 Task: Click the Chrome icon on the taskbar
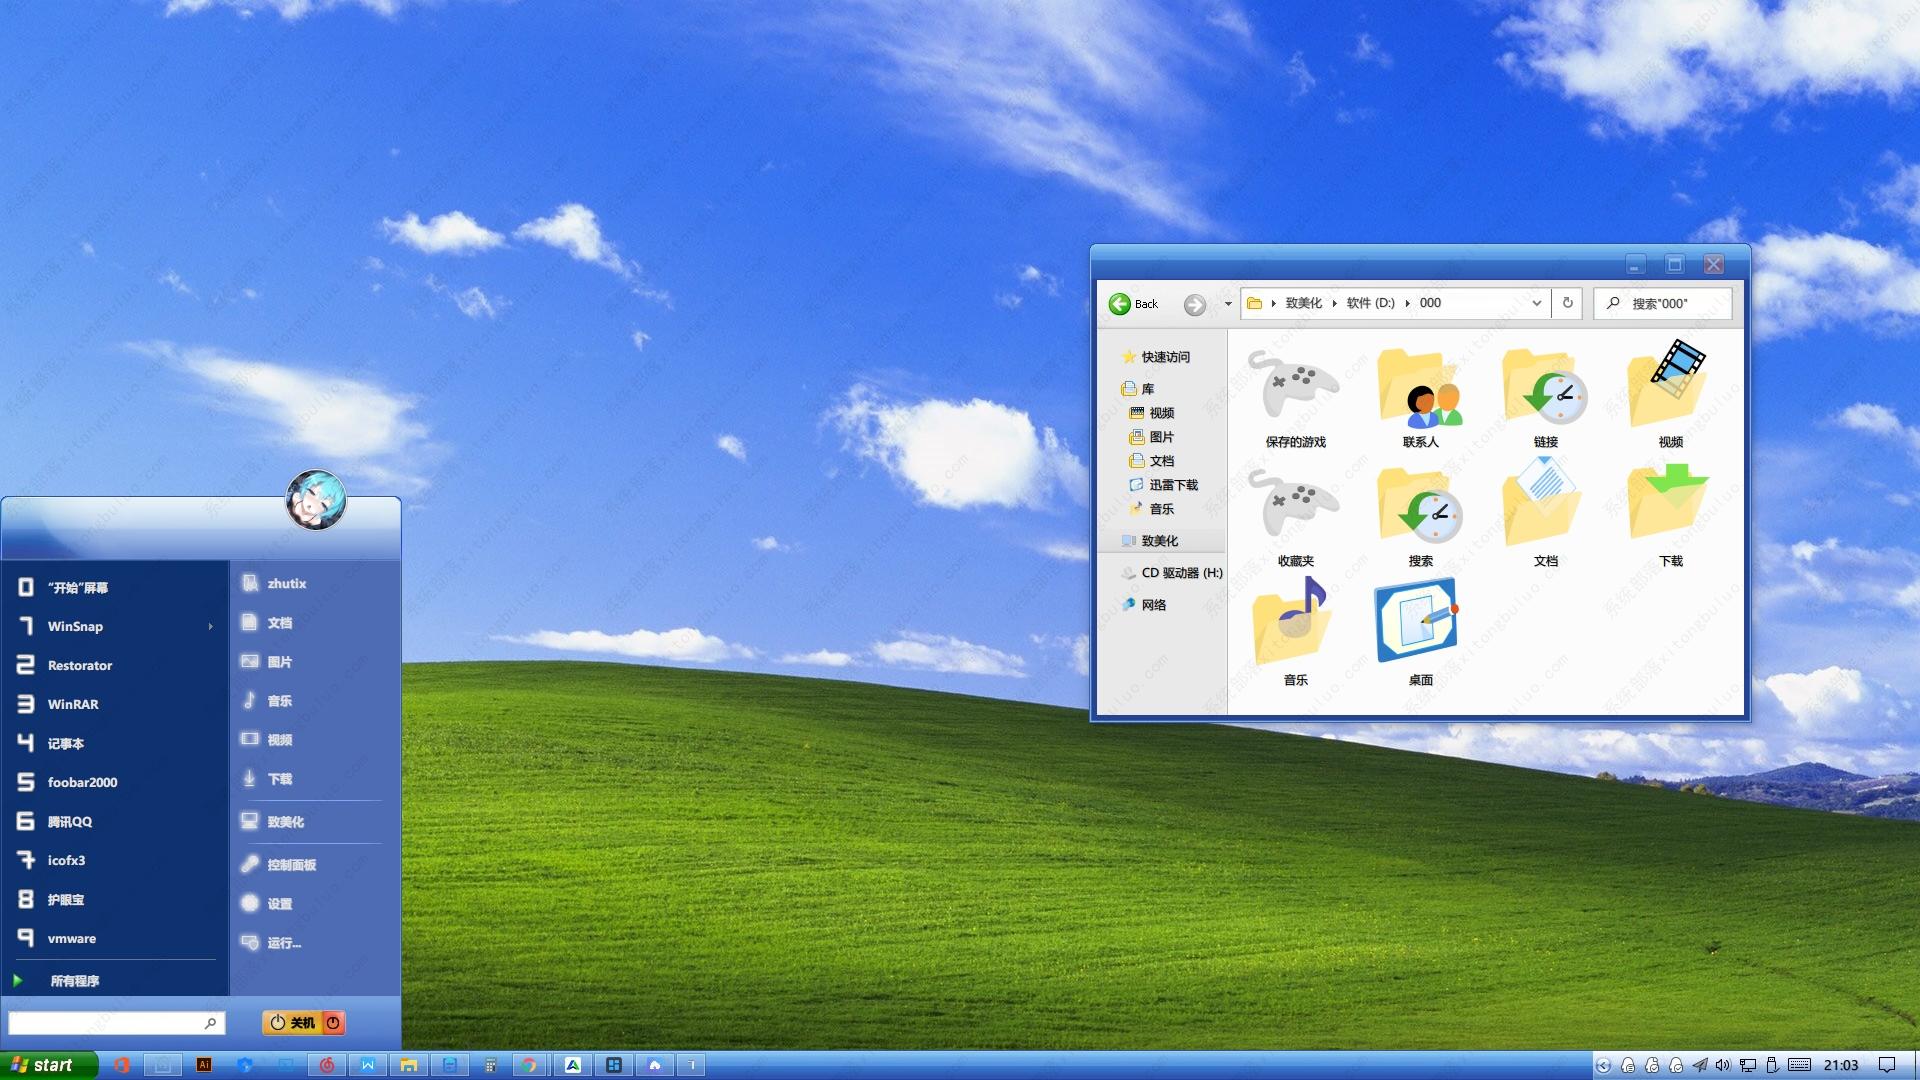(x=529, y=1065)
